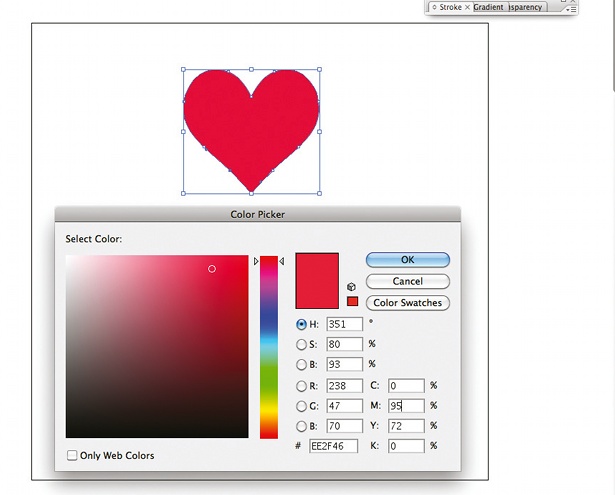Click the S field showing 80
The image size is (615, 495).
pos(344,344)
